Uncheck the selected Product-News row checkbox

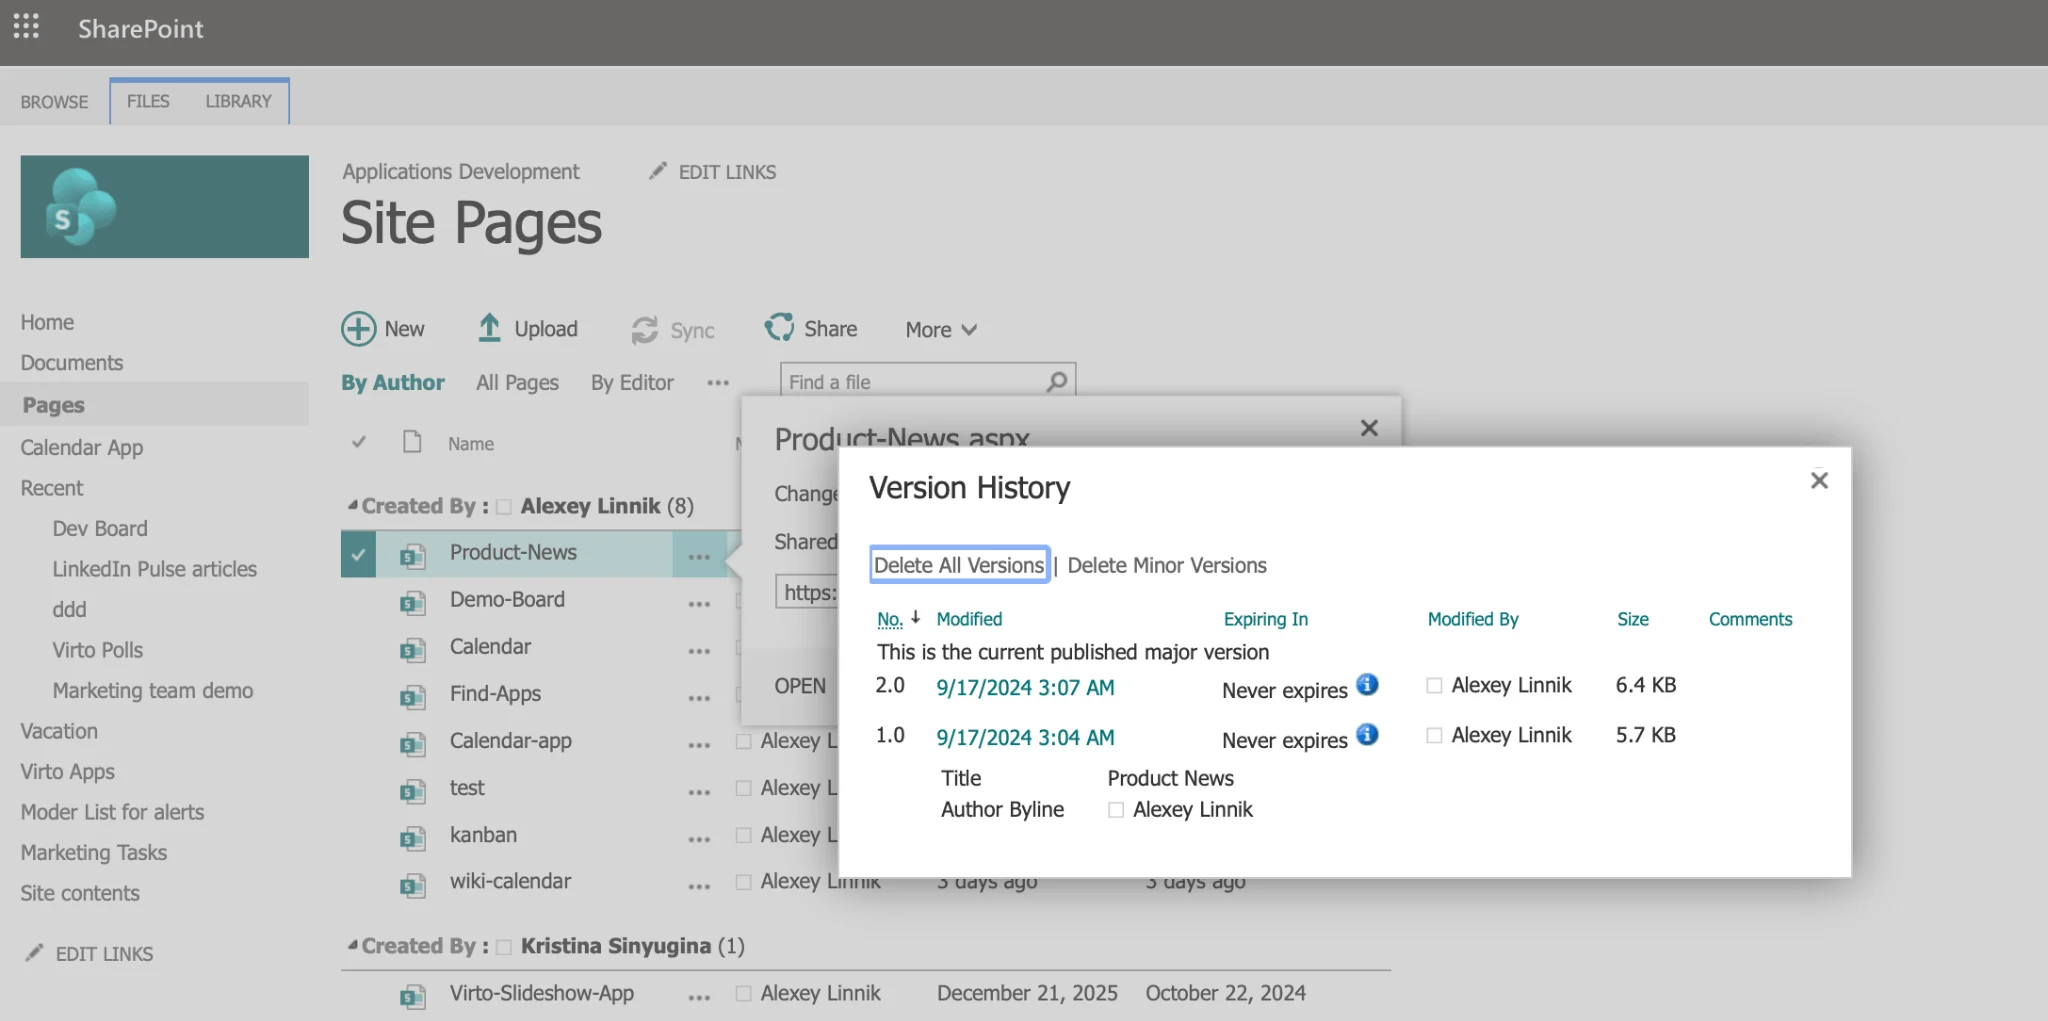point(358,553)
